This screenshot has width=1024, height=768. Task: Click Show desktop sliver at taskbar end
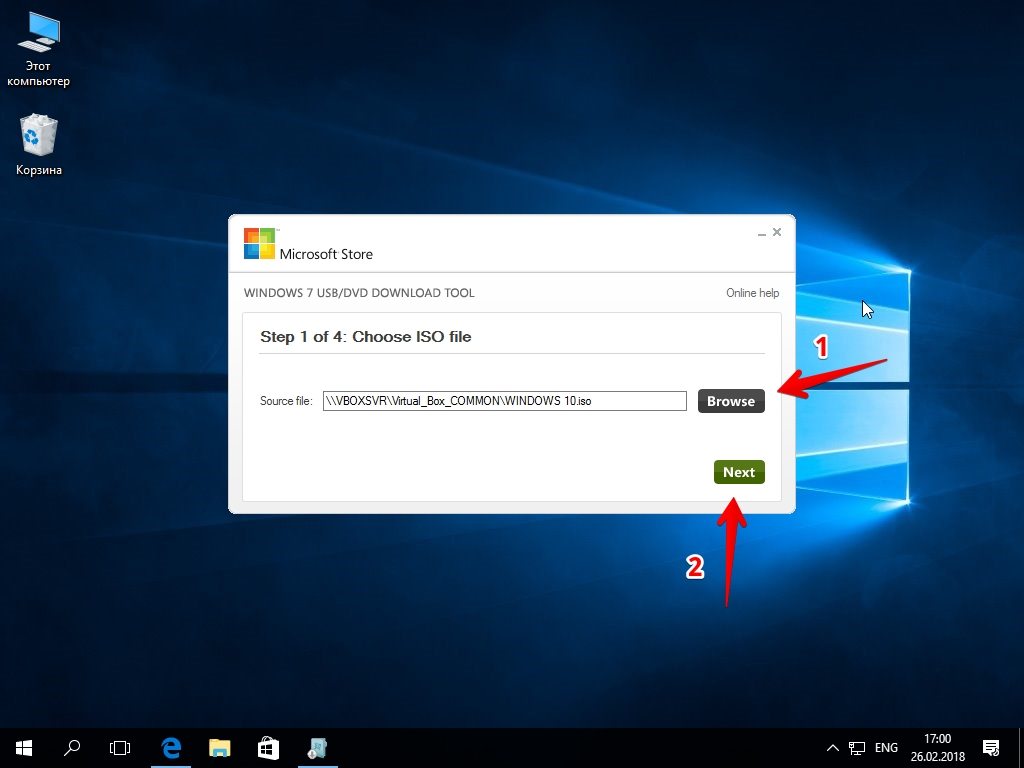[x=1021, y=748]
